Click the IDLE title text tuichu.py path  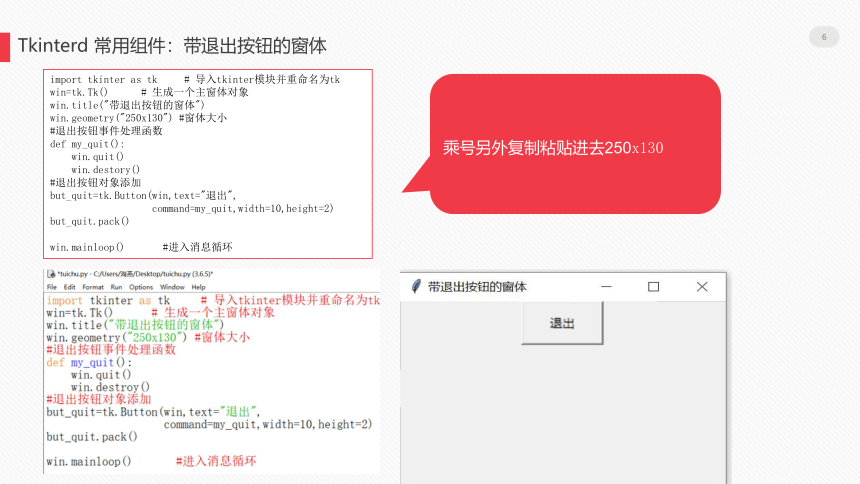tap(135, 274)
